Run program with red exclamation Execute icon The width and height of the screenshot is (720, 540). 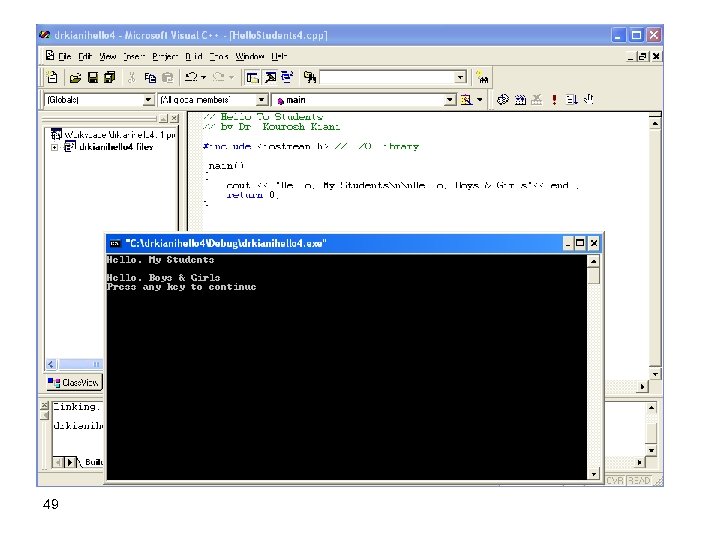tap(554, 99)
